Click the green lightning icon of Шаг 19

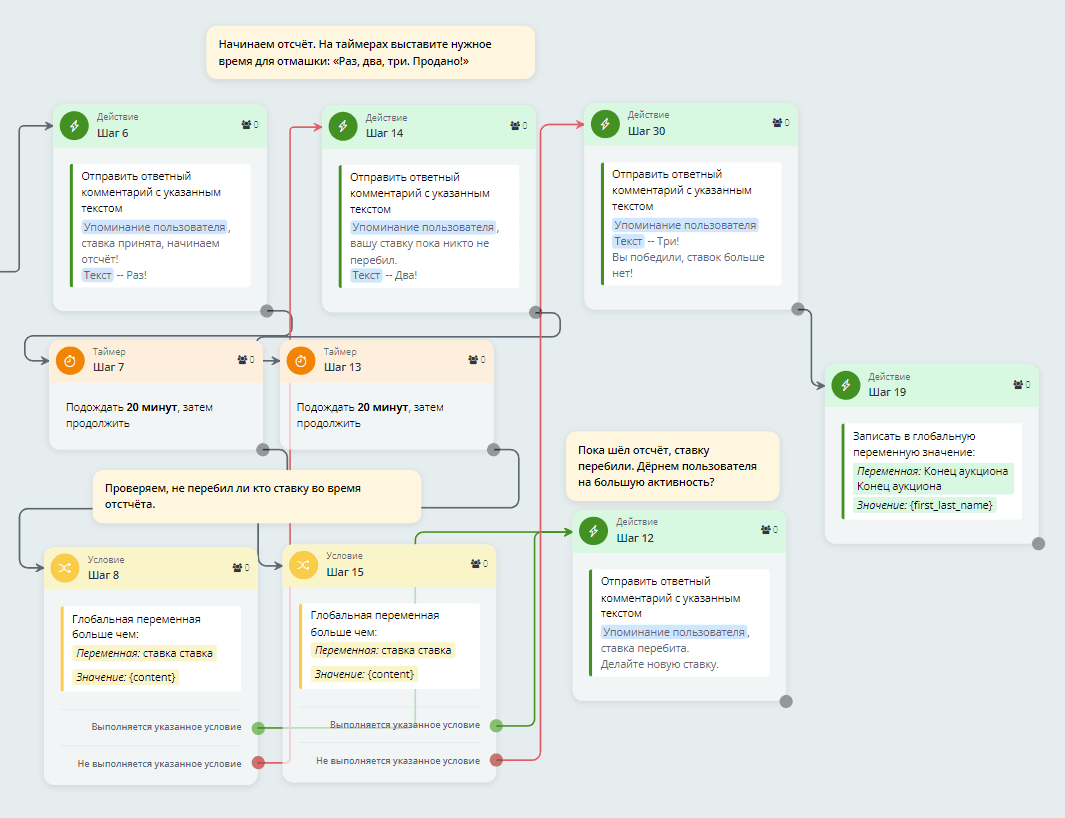(x=845, y=384)
